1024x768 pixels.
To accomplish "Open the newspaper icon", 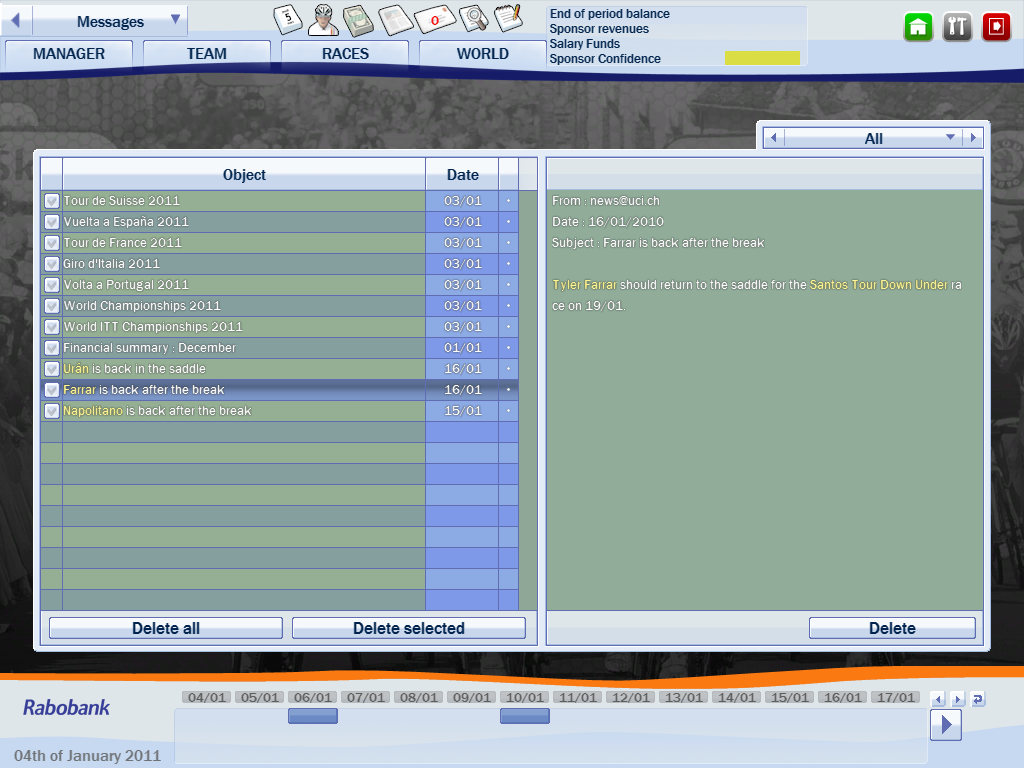I will point(396,18).
